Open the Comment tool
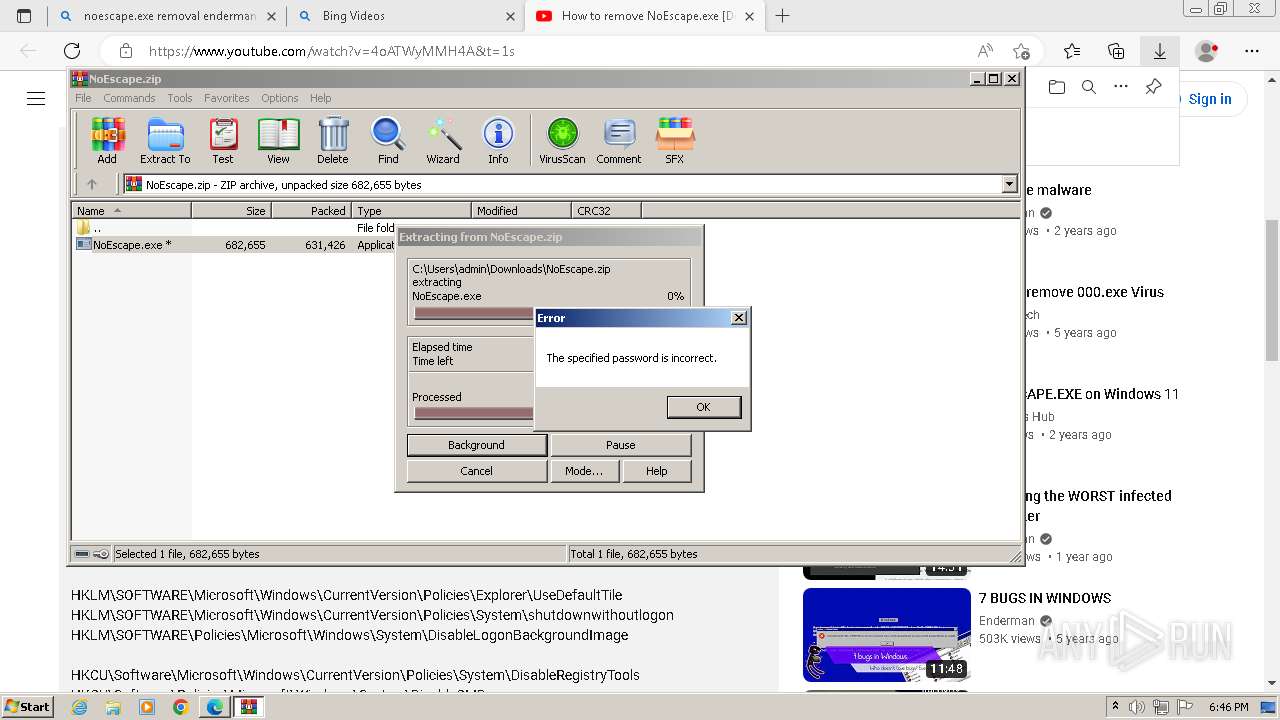This screenshot has width=1280, height=720. pyautogui.click(x=619, y=141)
